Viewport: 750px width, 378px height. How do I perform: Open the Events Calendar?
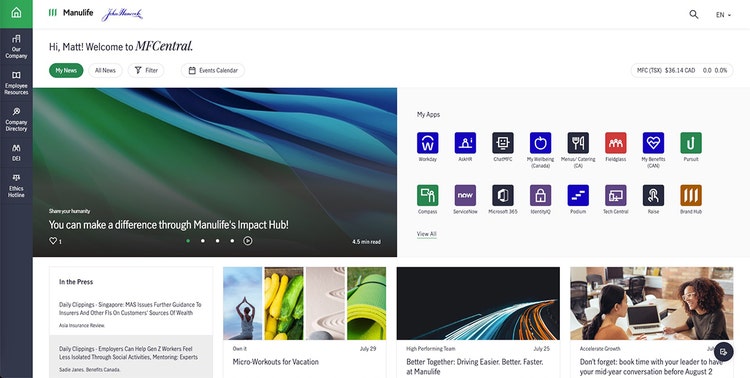tap(213, 70)
